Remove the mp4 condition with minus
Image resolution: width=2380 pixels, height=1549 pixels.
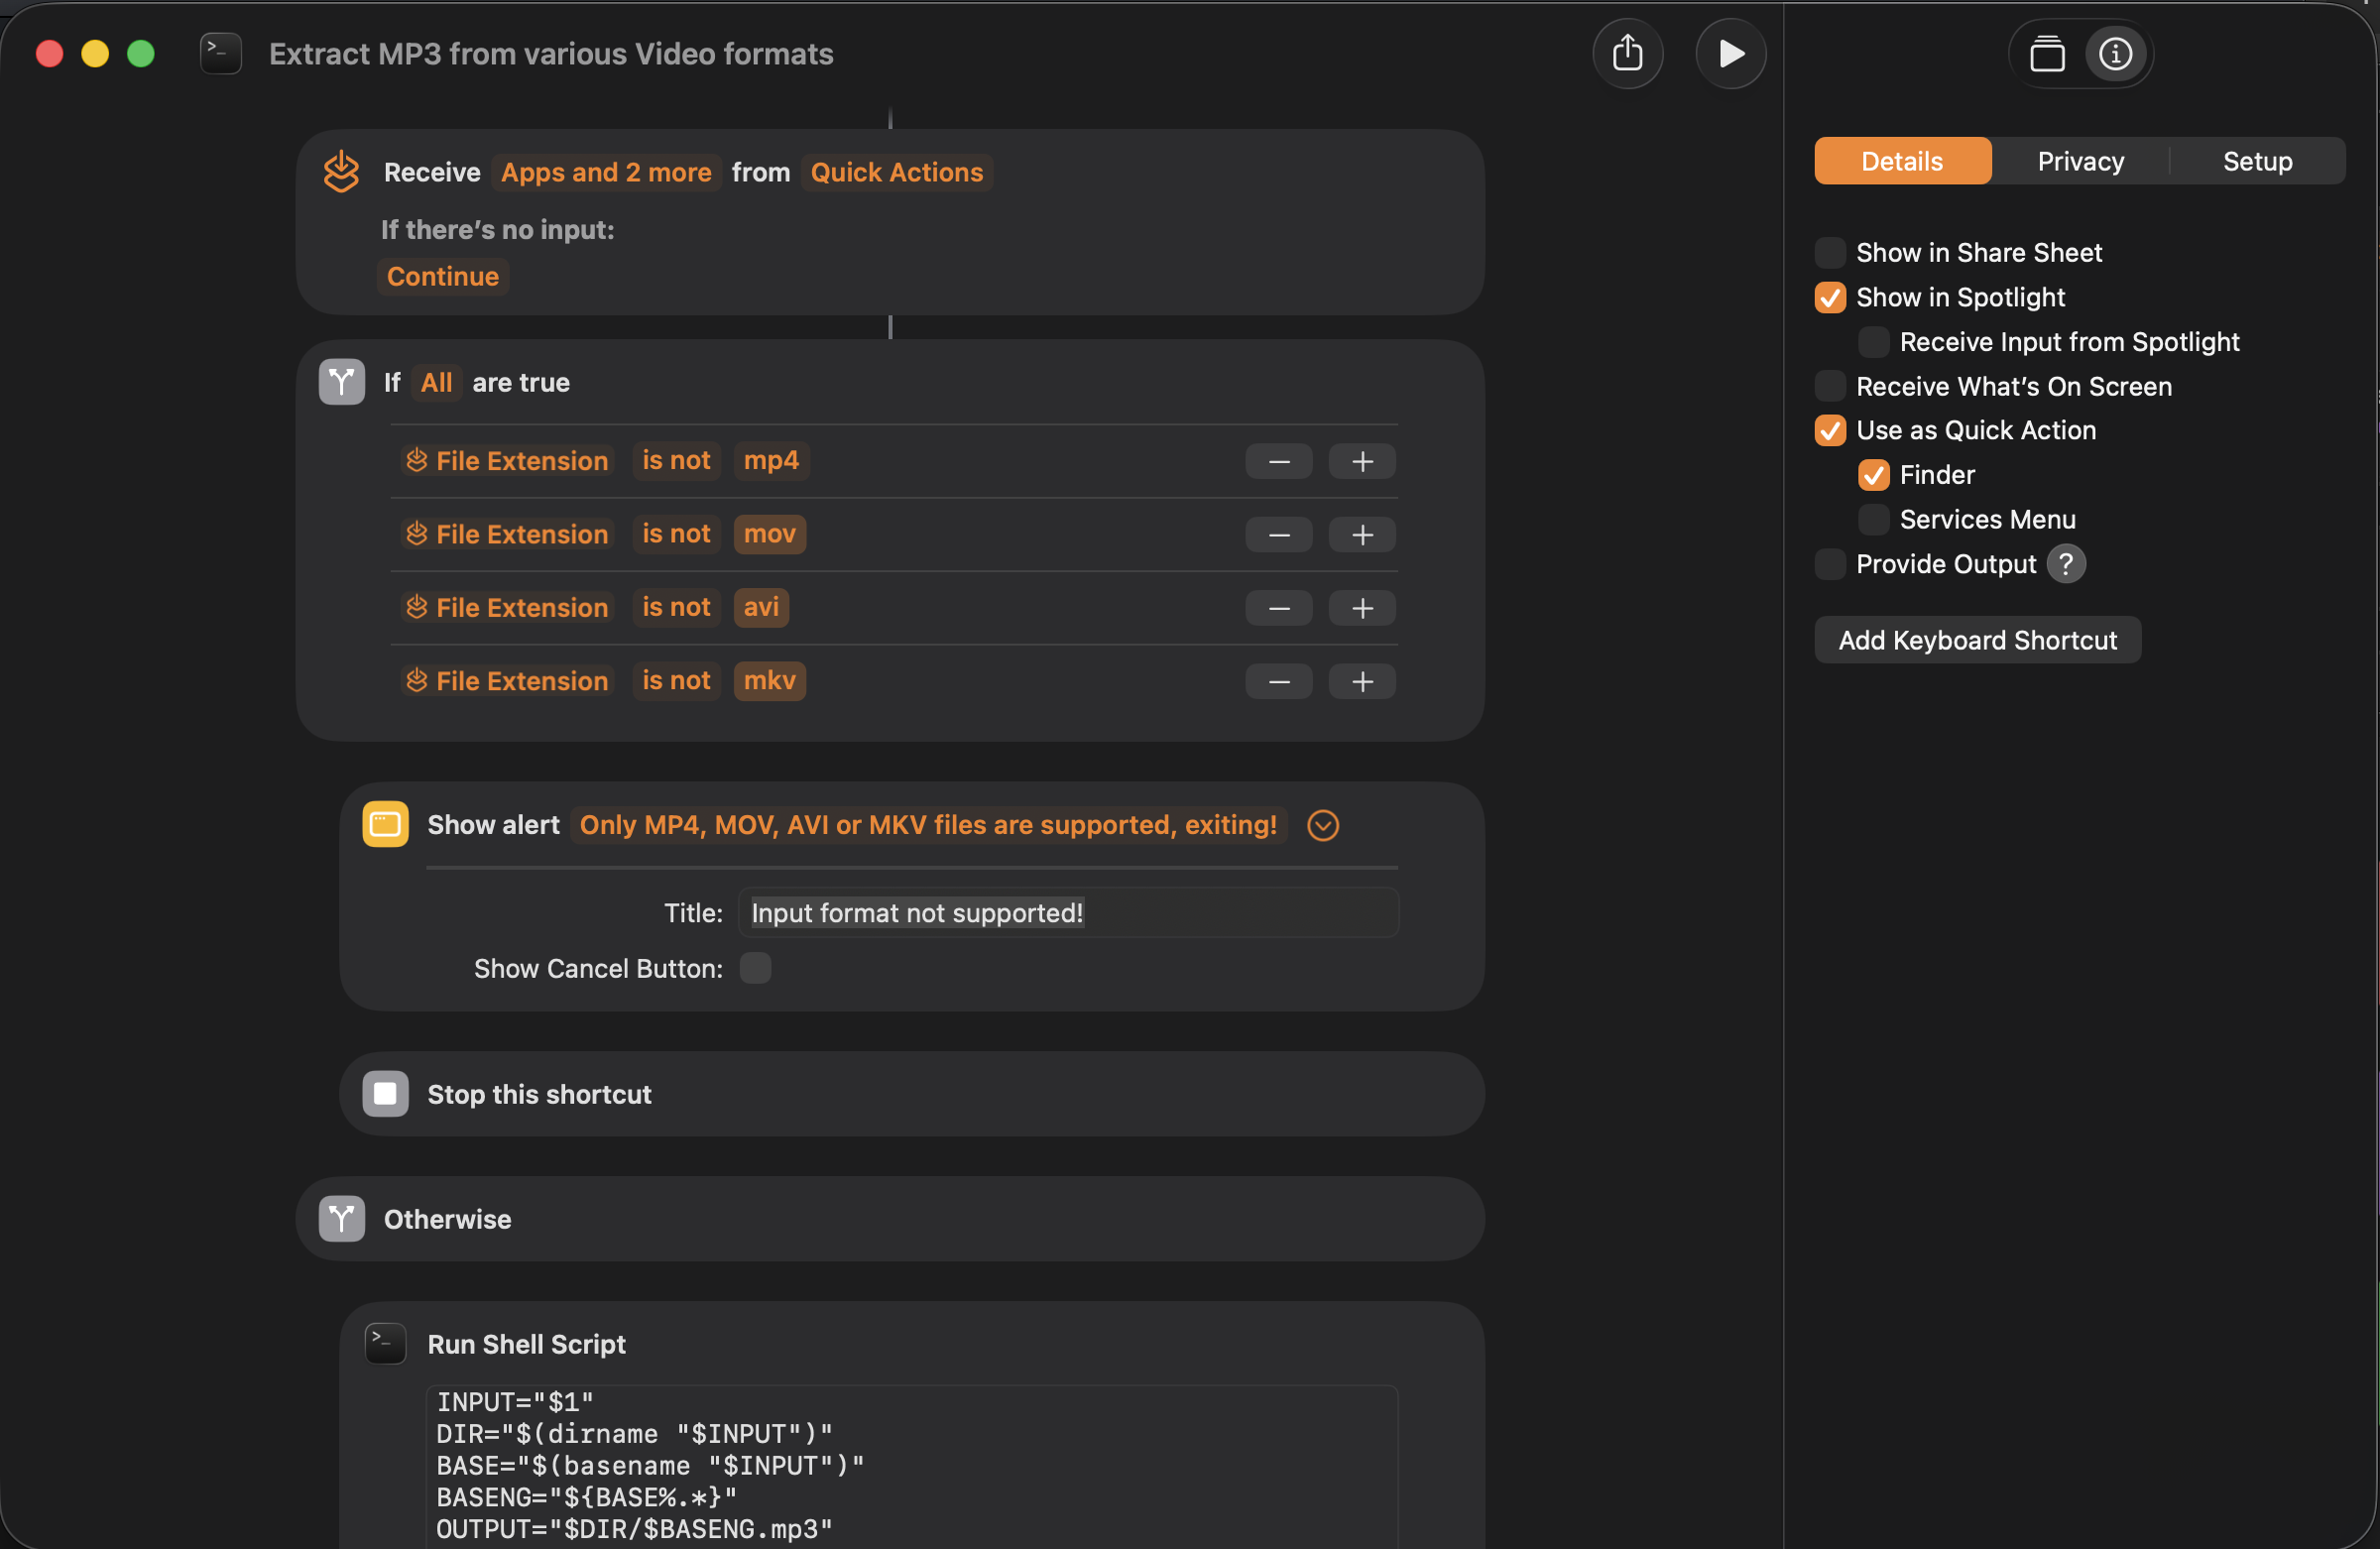point(1278,461)
